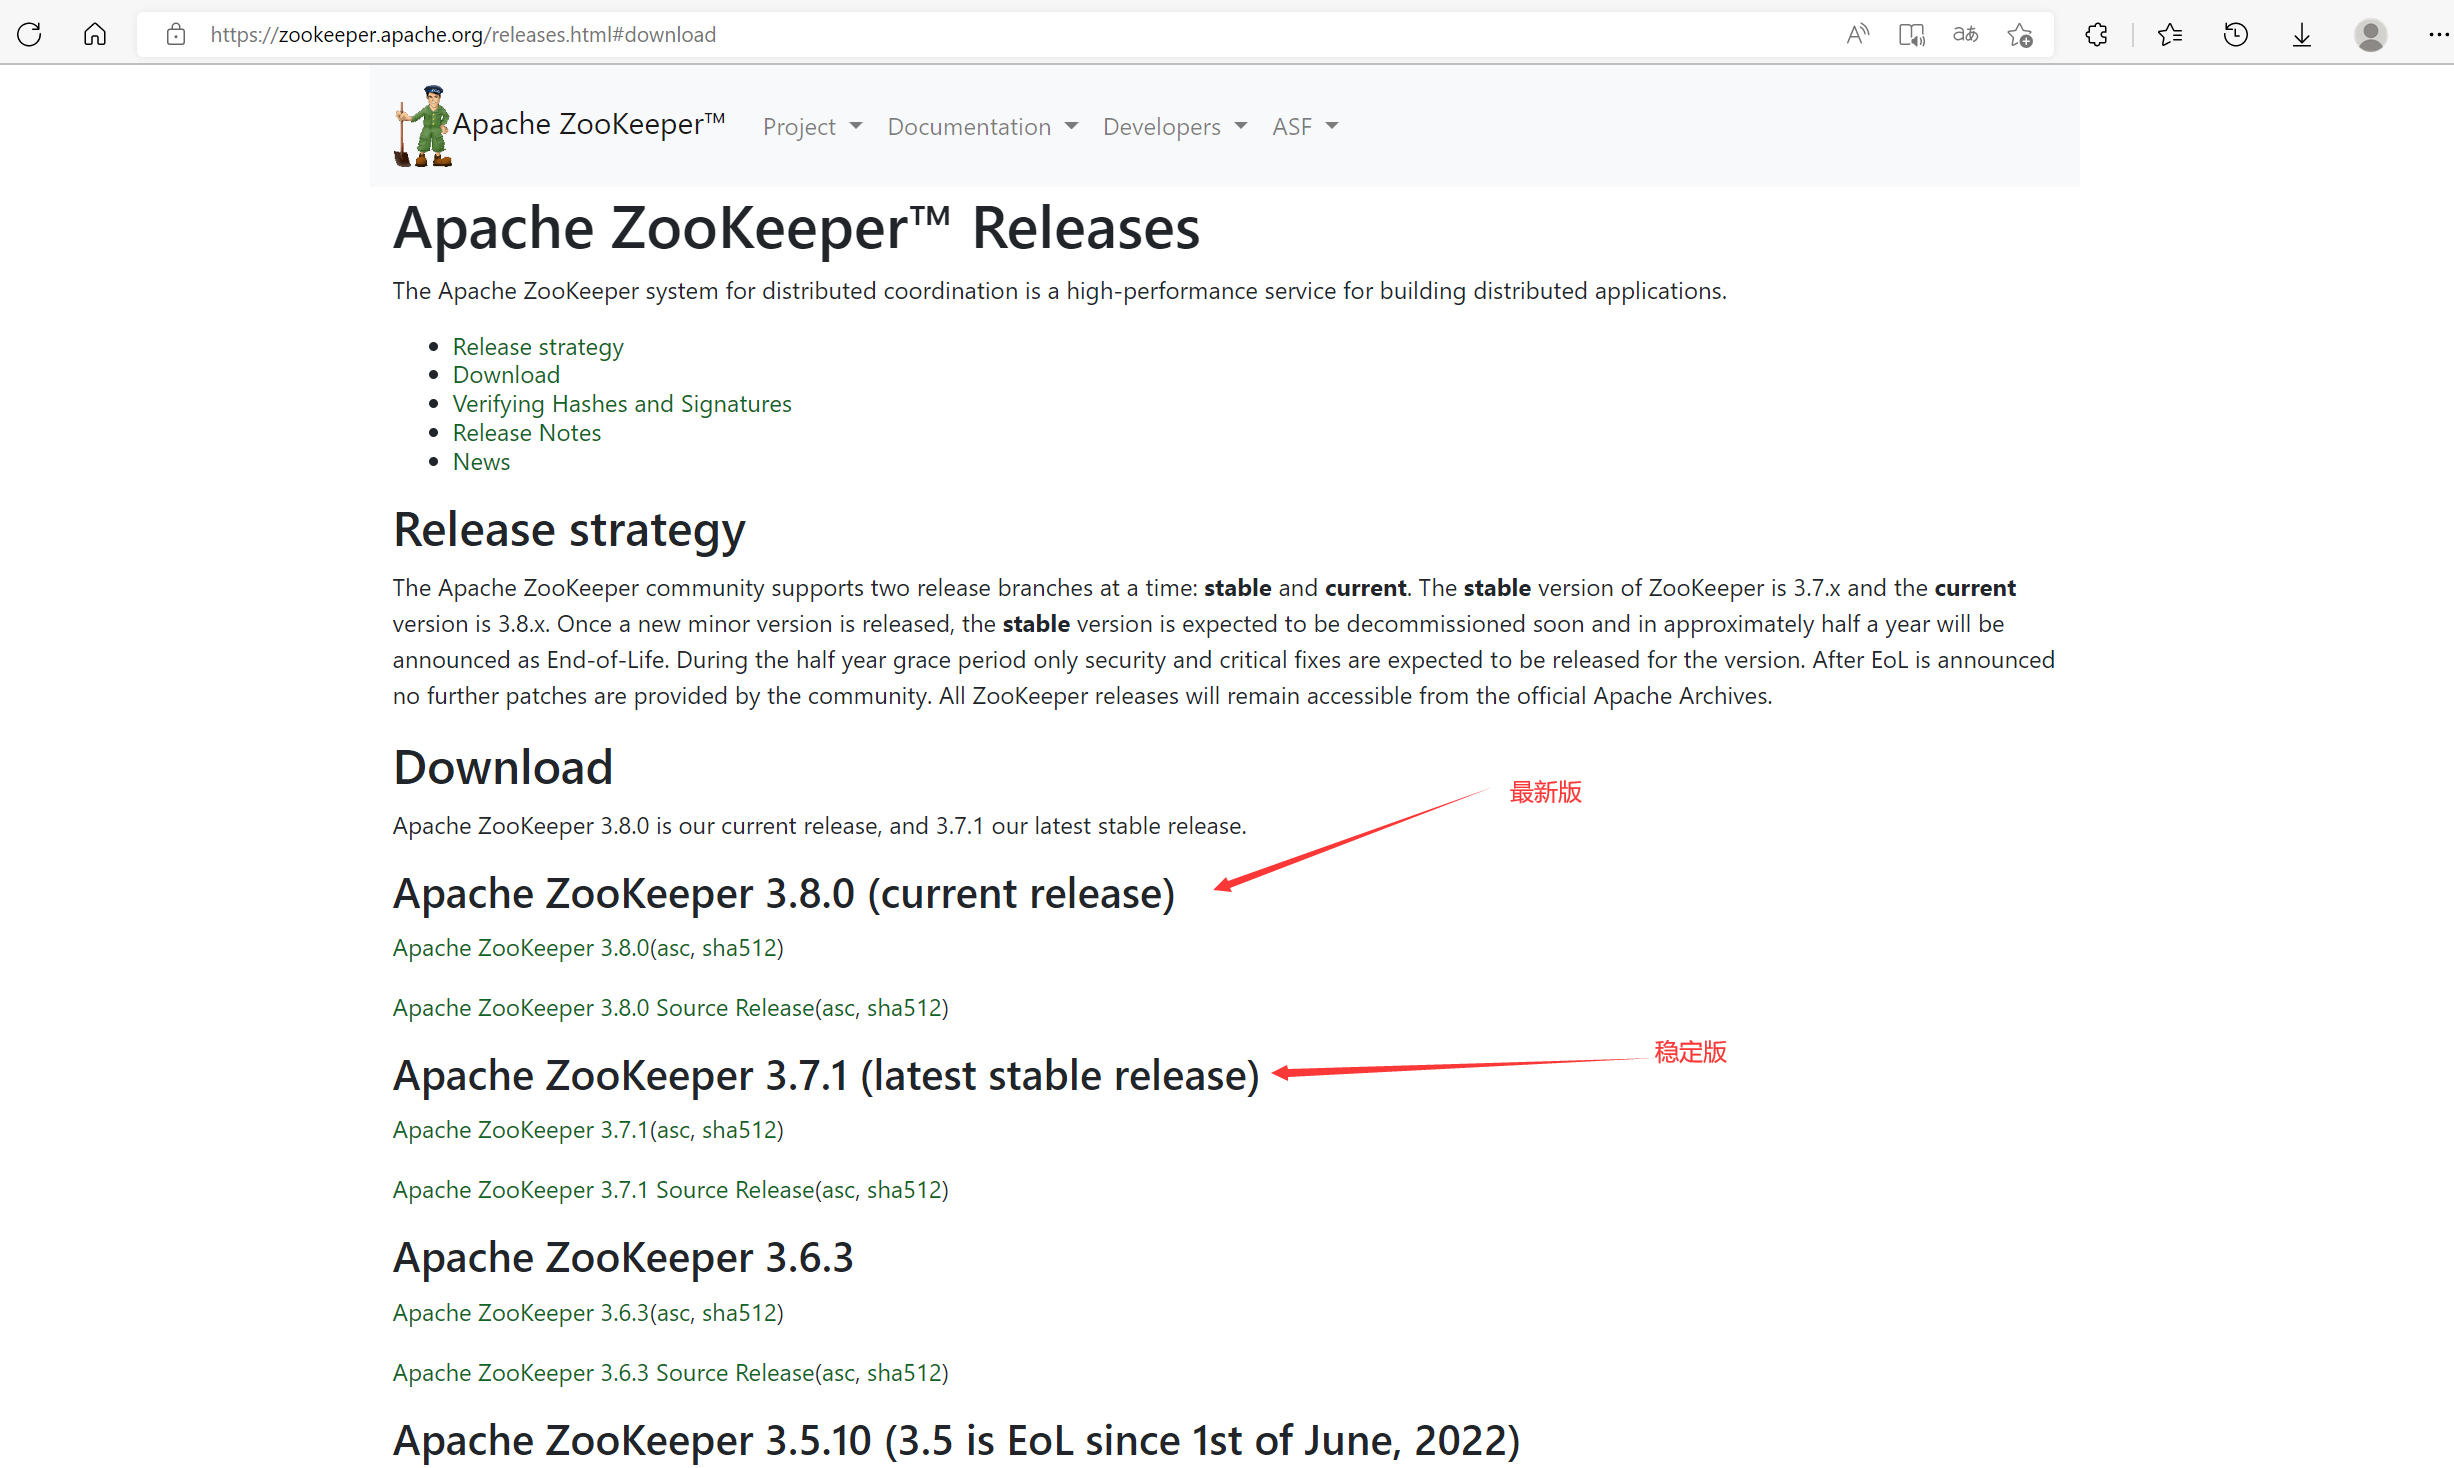The width and height of the screenshot is (2454, 1468).
Task: Expand the Documentation dropdown menu
Action: (982, 127)
